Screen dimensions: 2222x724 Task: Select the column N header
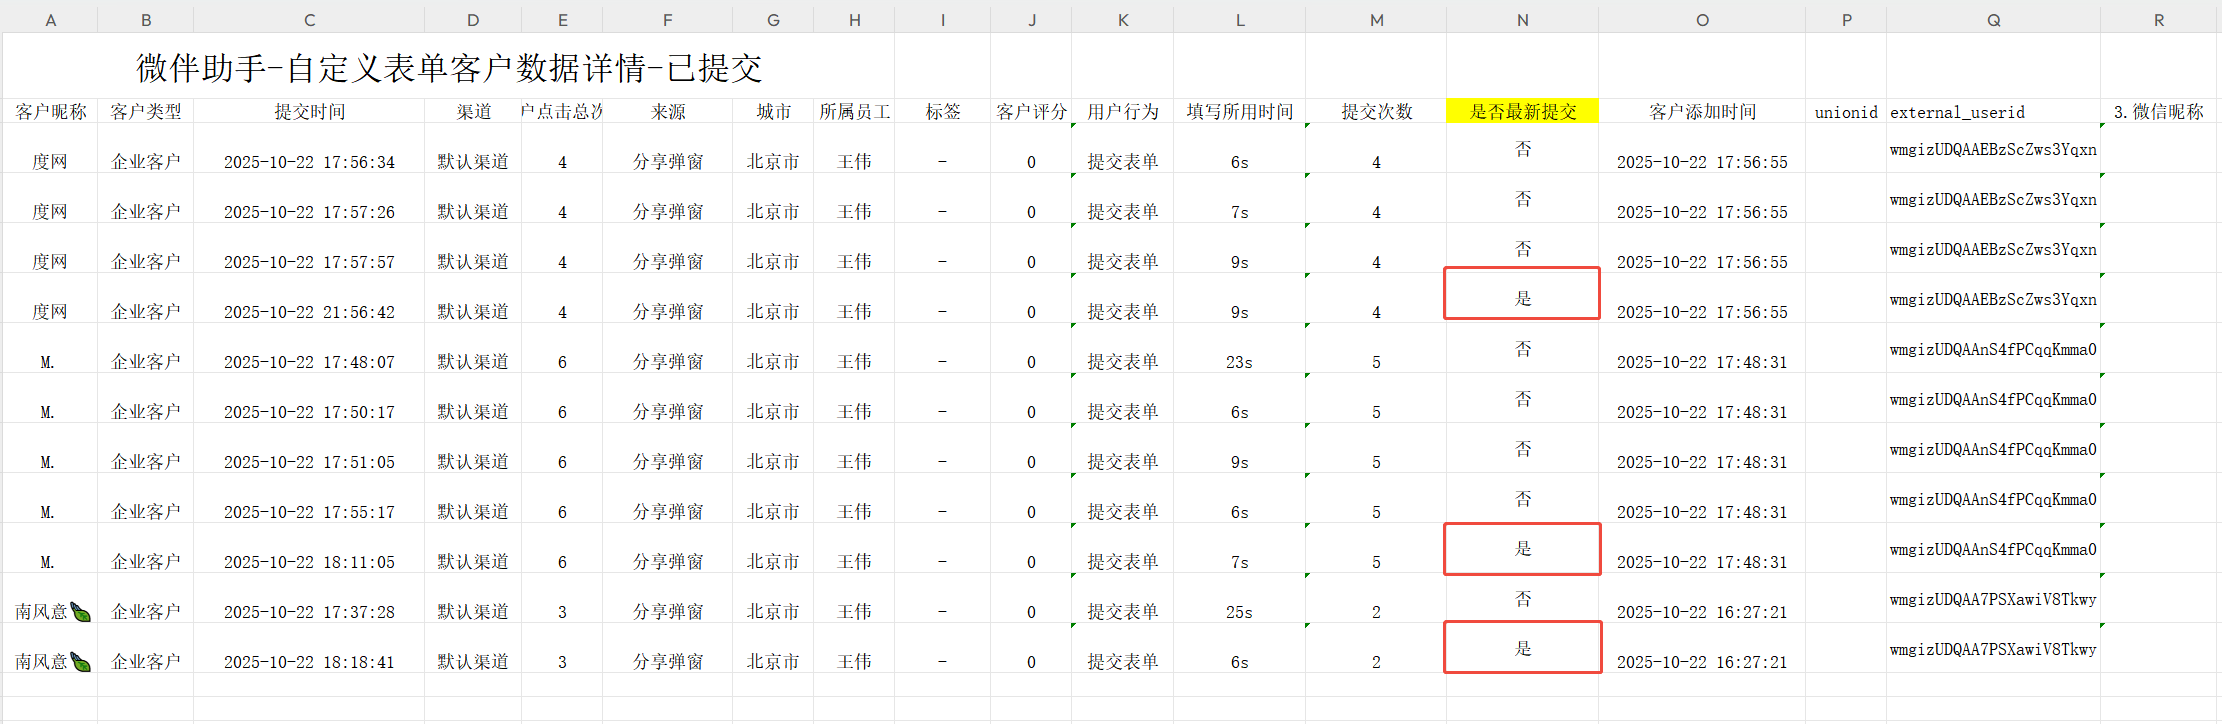click(x=1522, y=20)
